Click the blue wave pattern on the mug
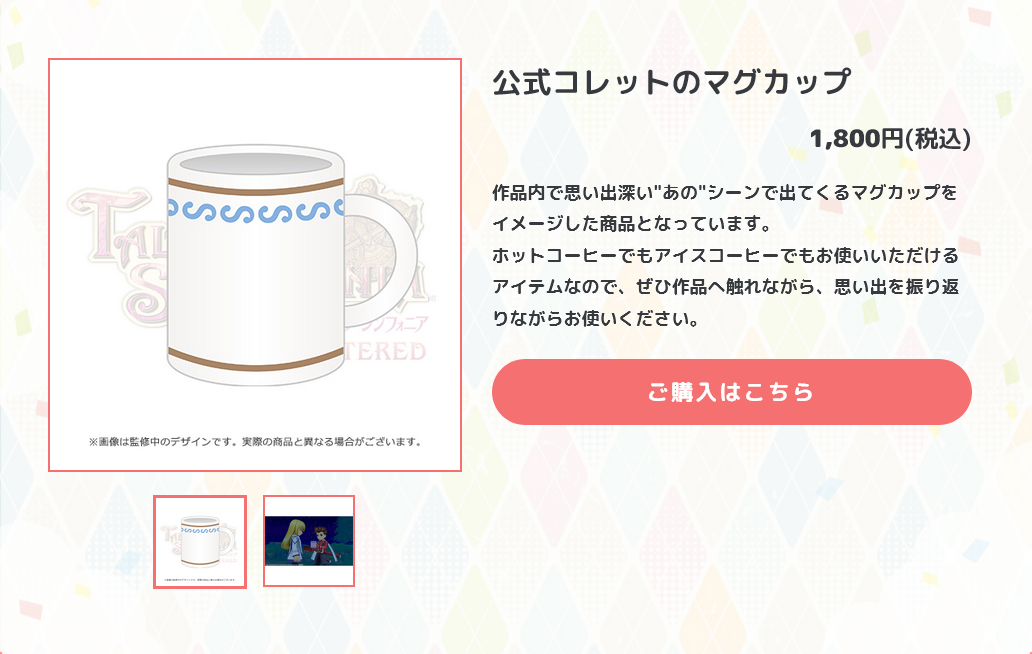1032x654 pixels. (256, 211)
